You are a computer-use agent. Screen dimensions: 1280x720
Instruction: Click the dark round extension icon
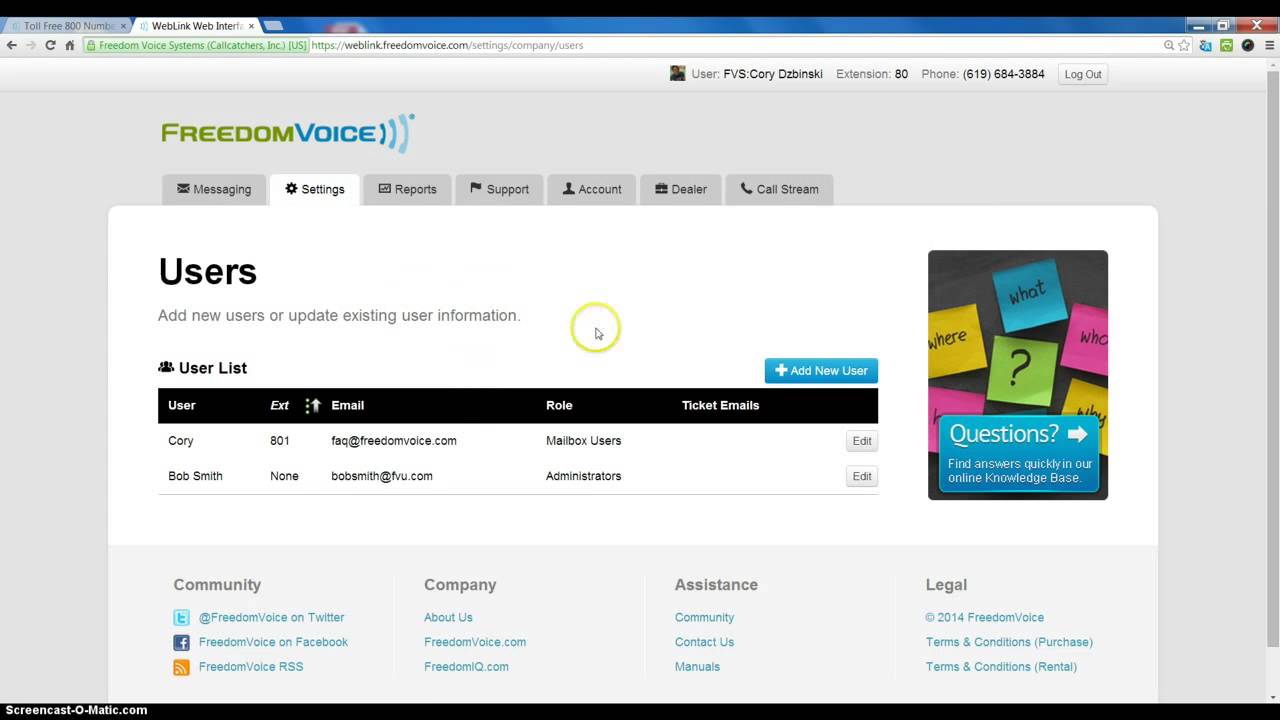1248,45
